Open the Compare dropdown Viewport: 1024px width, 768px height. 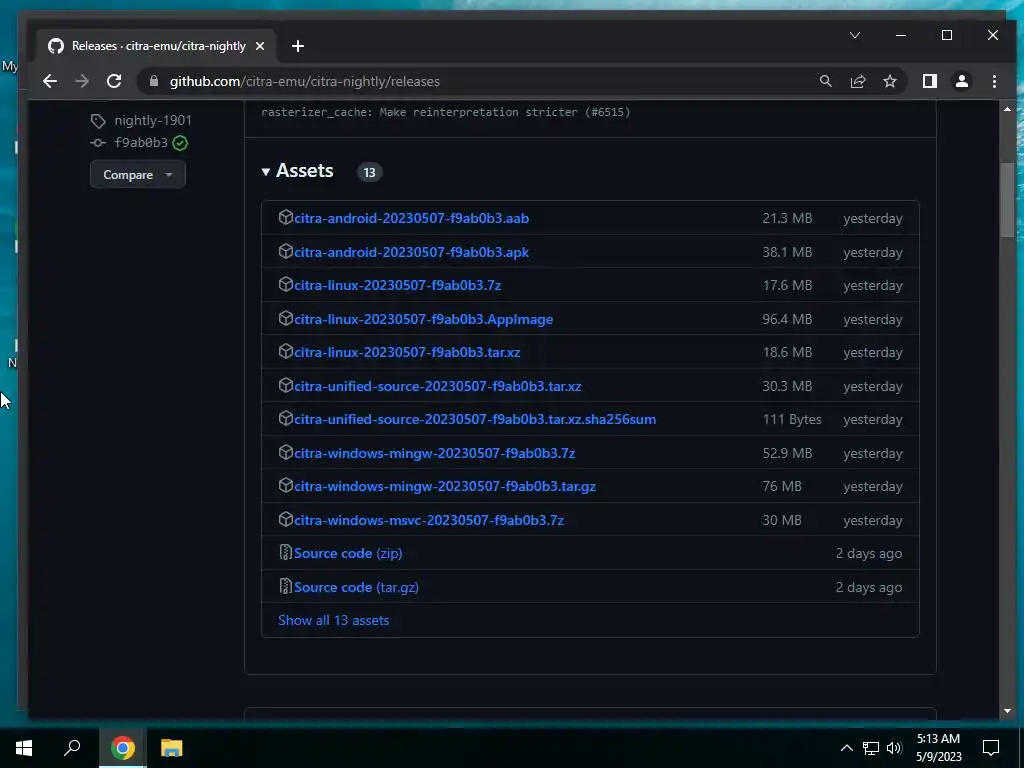point(138,175)
